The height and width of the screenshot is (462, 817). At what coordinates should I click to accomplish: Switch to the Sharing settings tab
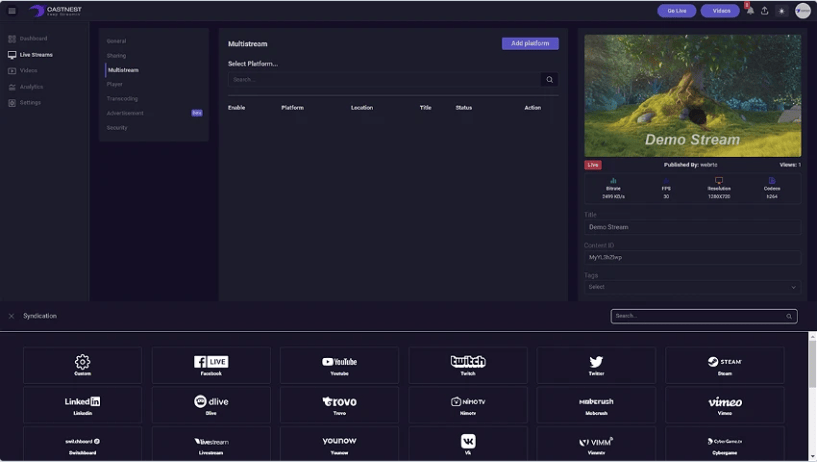point(116,56)
